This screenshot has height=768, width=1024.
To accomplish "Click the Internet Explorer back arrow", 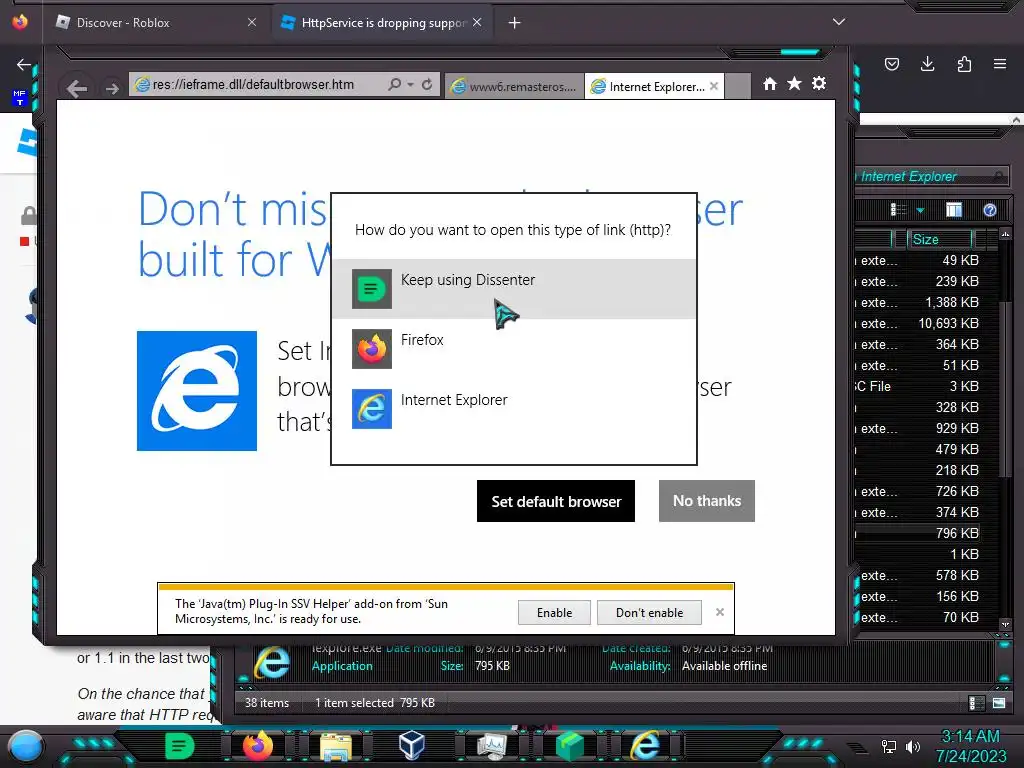I will point(76,88).
